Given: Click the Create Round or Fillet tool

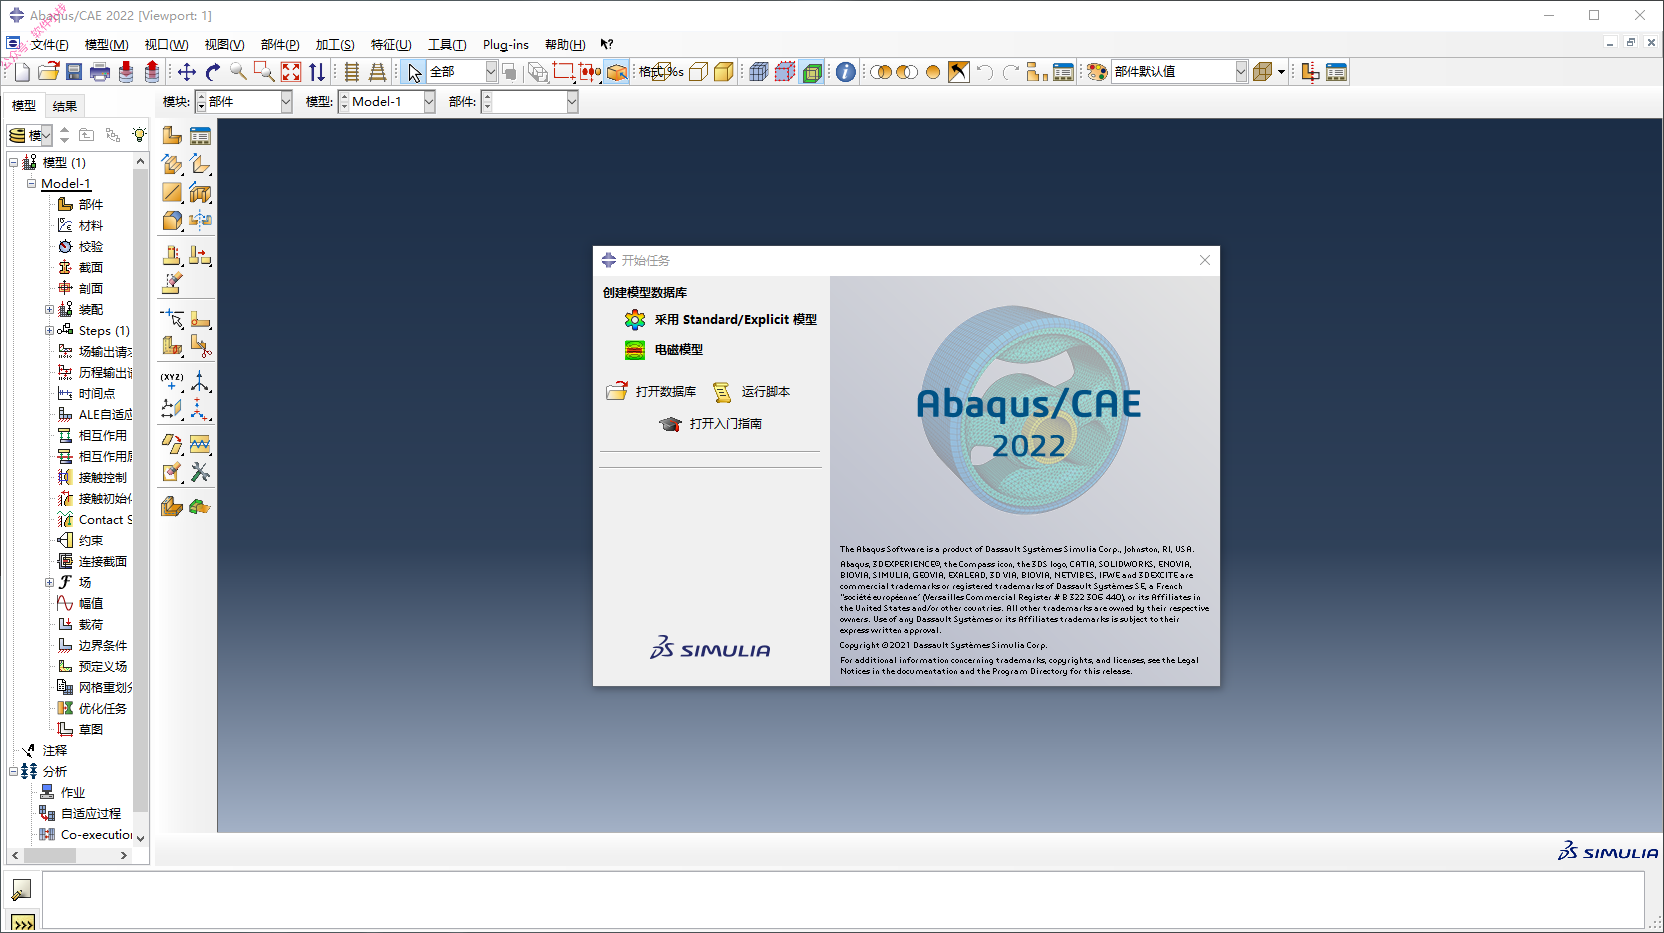Looking at the screenshot, I should pyautogui.click(x=172, y=221).
